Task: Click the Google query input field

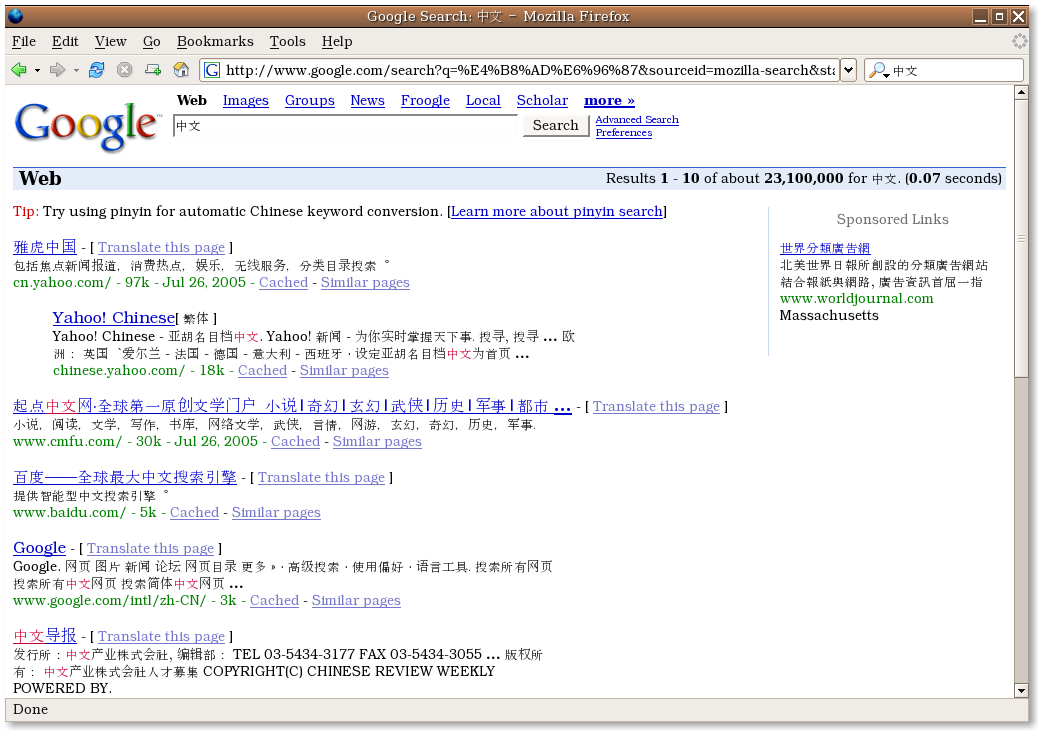Action: click(x=345, y=125)
